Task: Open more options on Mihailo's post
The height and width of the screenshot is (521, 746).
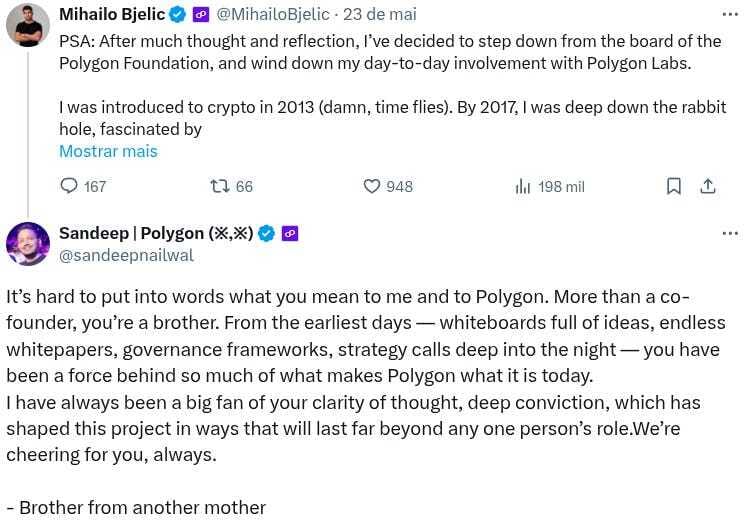Action: click(x=730, y=14)
